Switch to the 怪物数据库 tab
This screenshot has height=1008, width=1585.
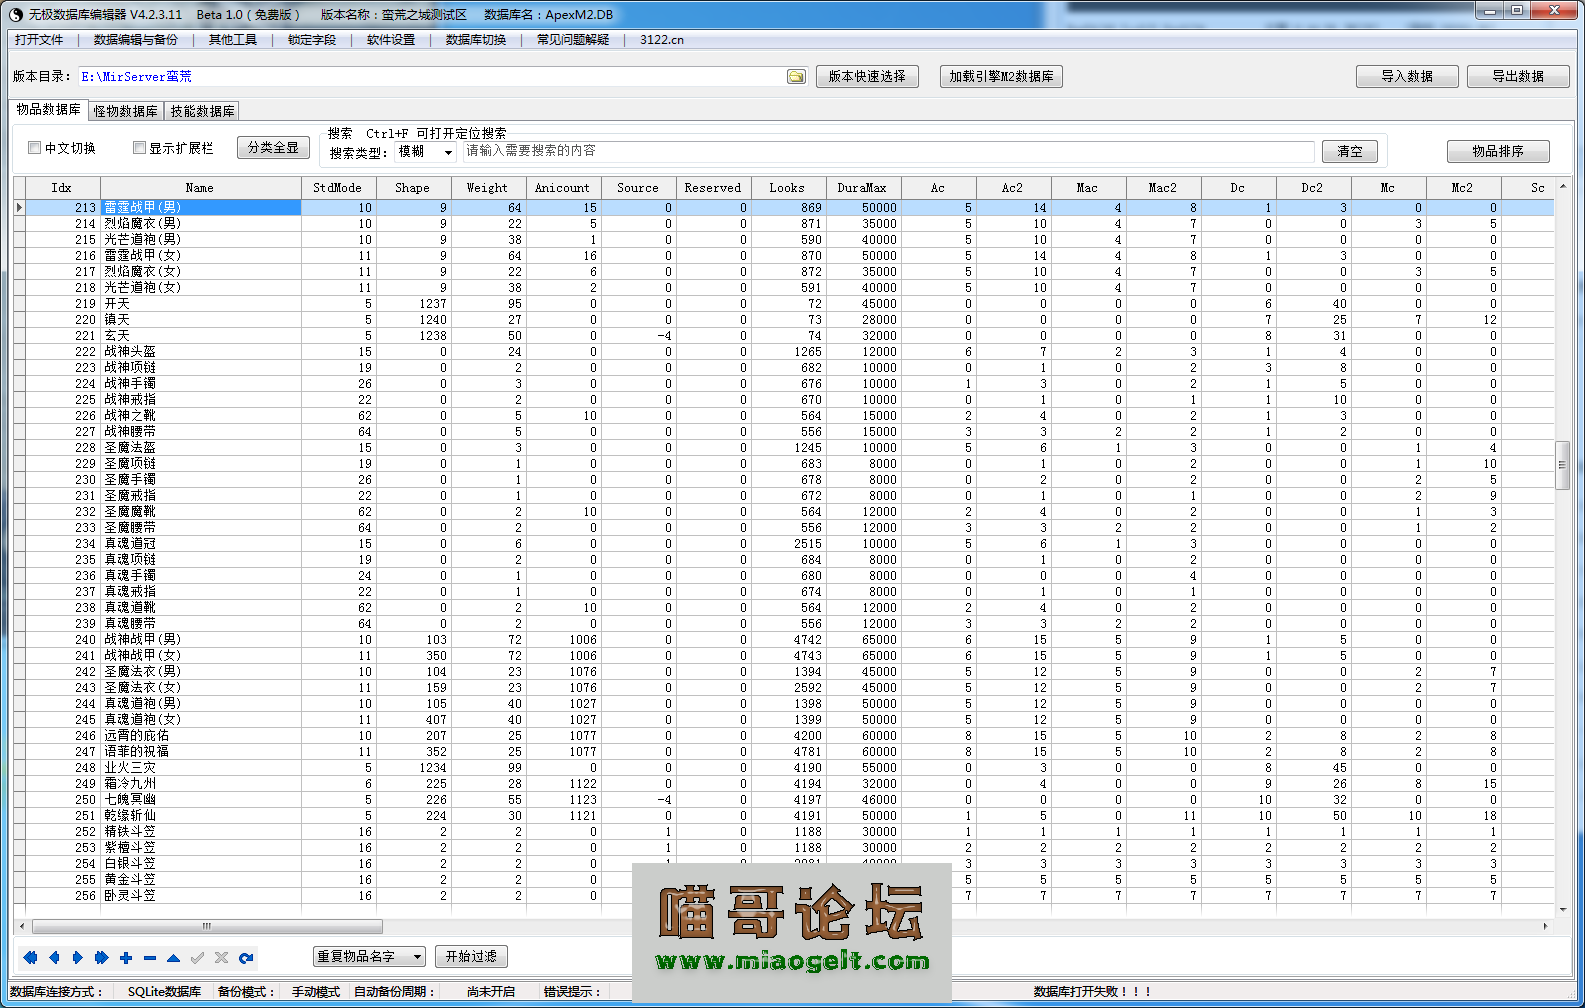coord(126,111)
